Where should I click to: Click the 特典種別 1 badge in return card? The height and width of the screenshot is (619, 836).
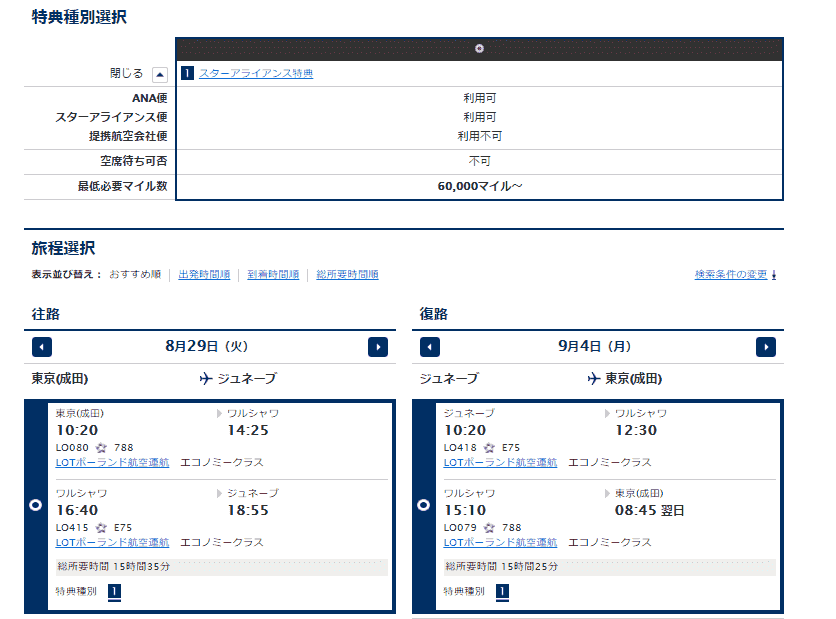coord(502,592)
